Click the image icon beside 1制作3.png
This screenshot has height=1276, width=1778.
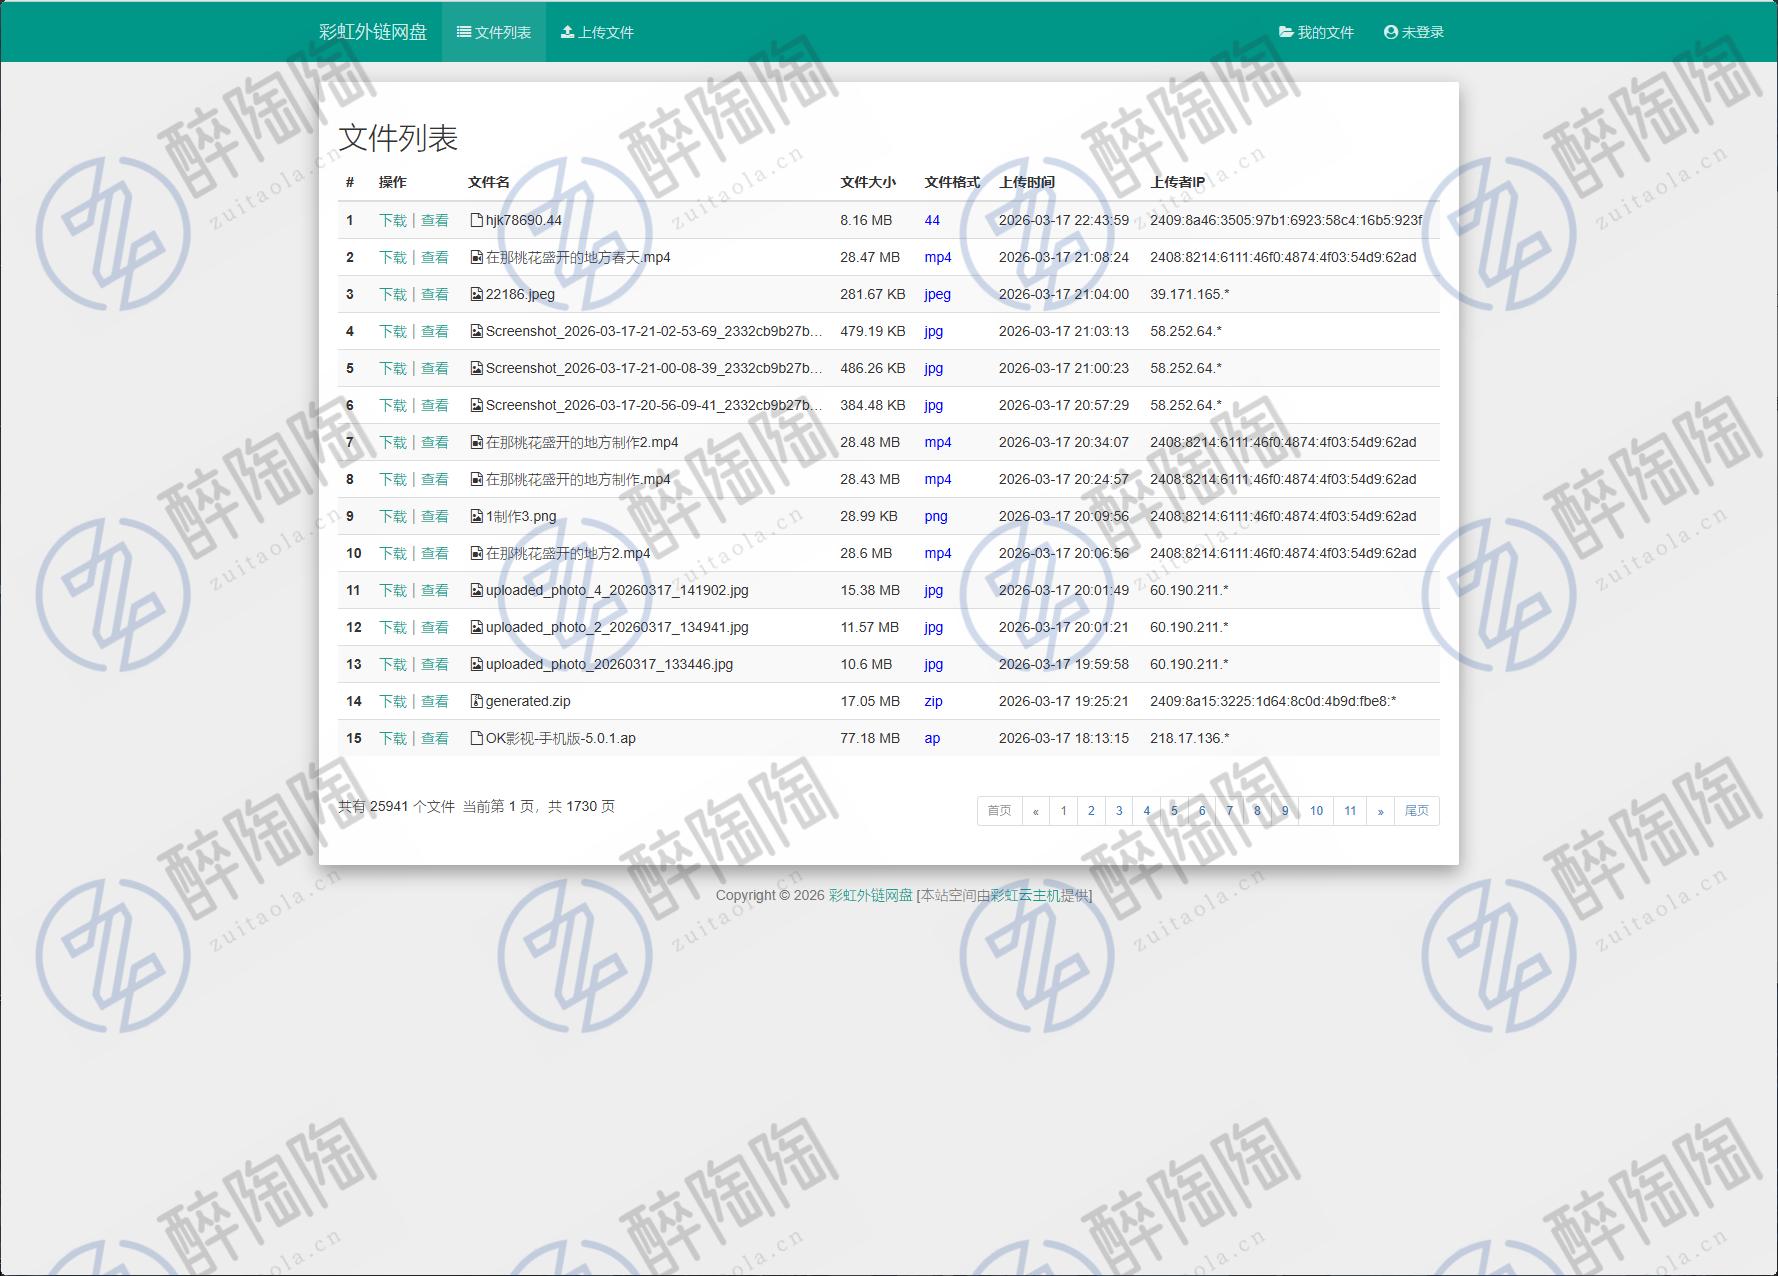(x=476, y=516)
